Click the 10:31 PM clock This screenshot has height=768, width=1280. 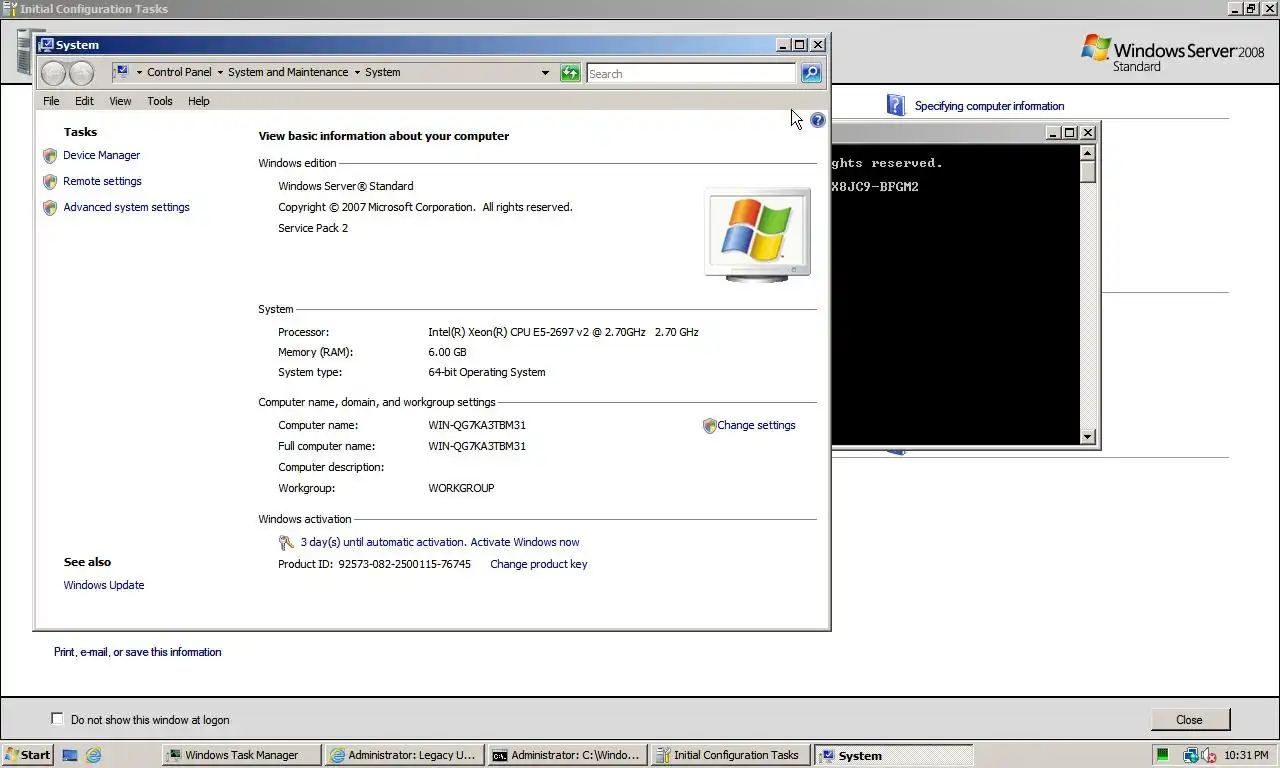pos(1246,755)
